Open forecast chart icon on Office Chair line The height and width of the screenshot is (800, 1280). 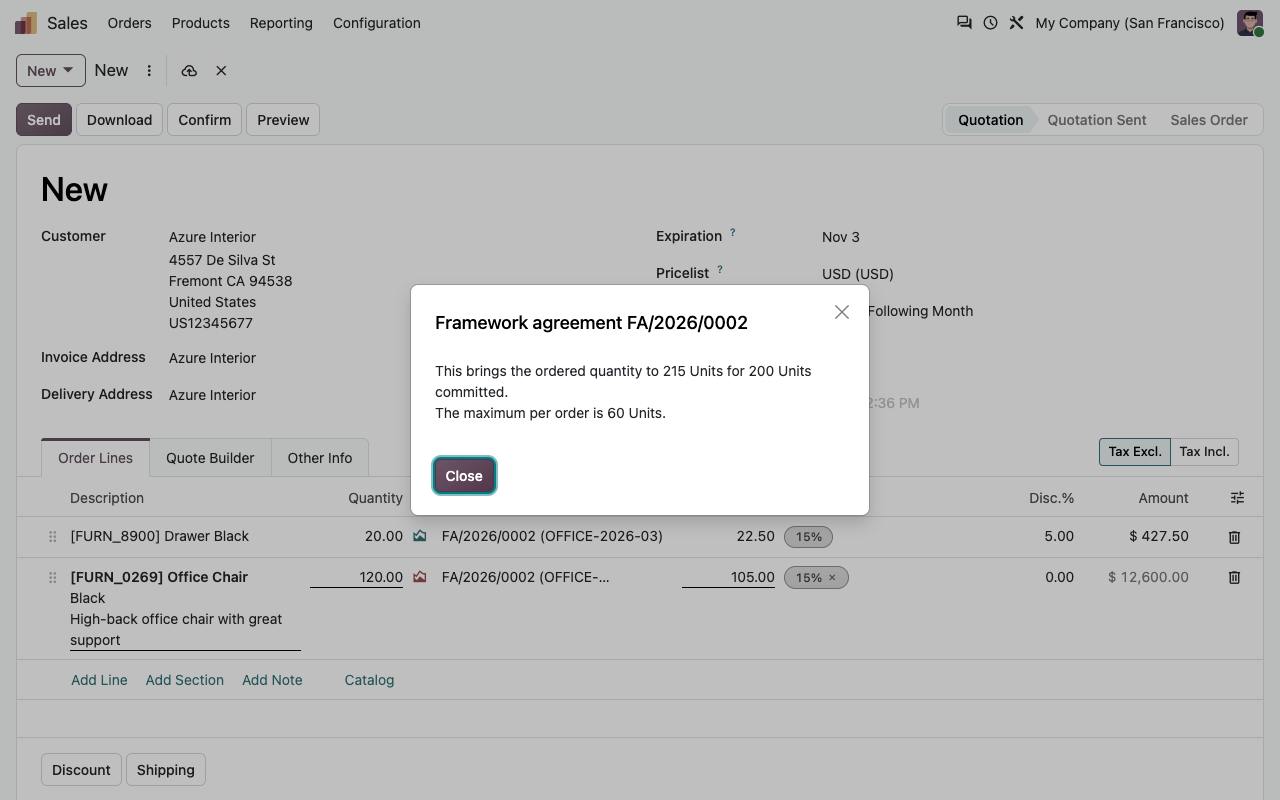pyautogui.click(x=420, y=577)
